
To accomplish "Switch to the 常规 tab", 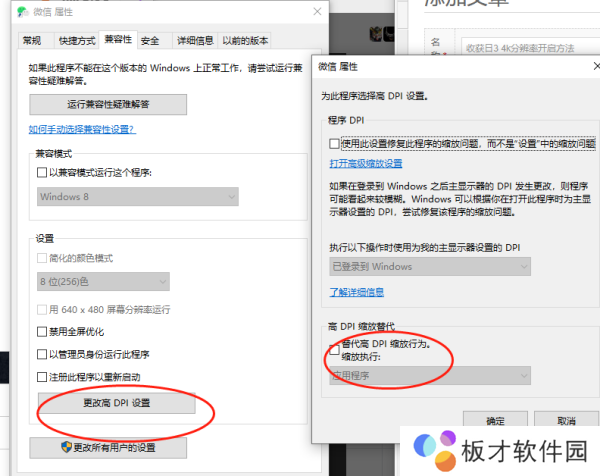I will 32,41.
